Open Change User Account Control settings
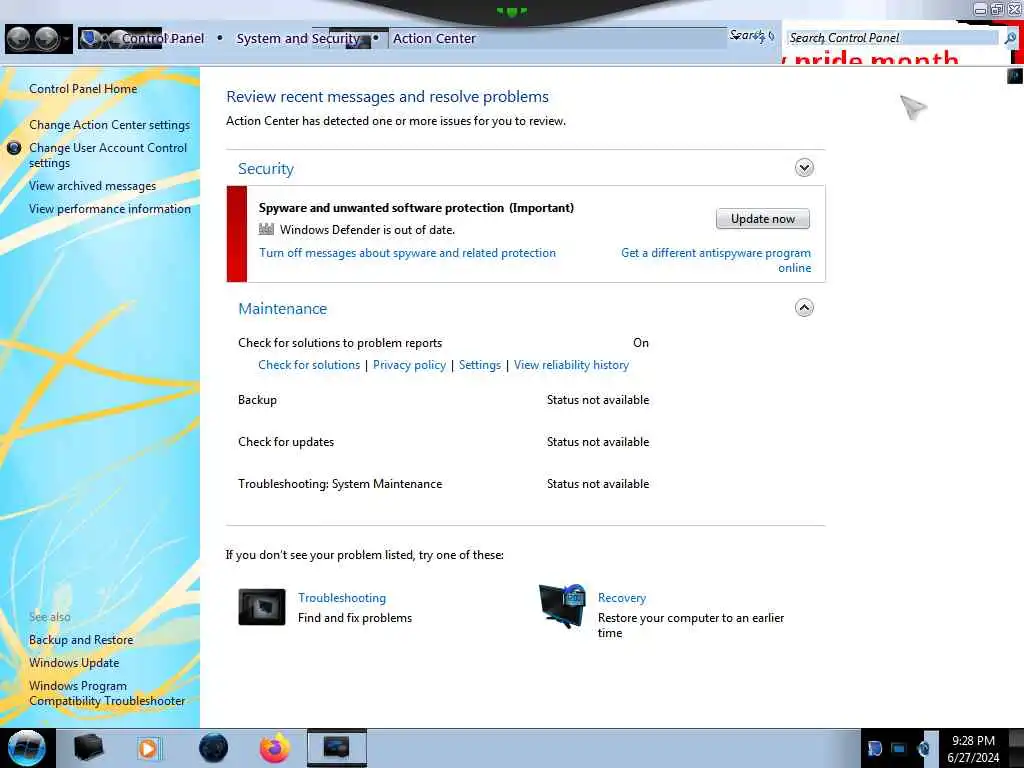Viewport: 1024px width, 768px height. [x=108, y=155]
